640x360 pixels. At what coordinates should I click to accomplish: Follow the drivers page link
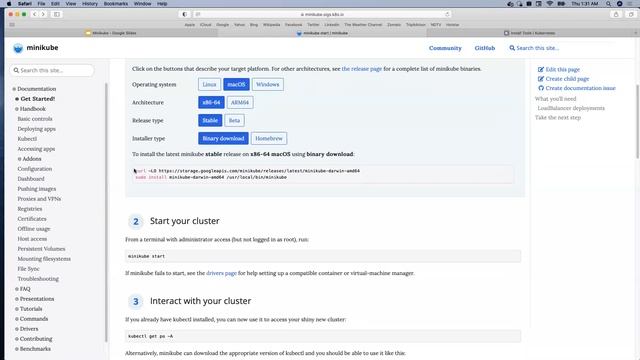click(221, 273)
